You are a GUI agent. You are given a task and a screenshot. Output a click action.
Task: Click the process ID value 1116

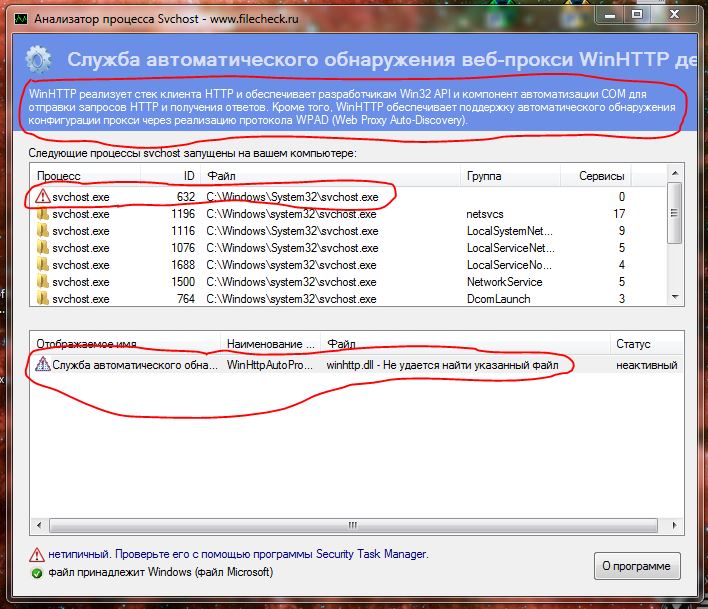[183, 231]
